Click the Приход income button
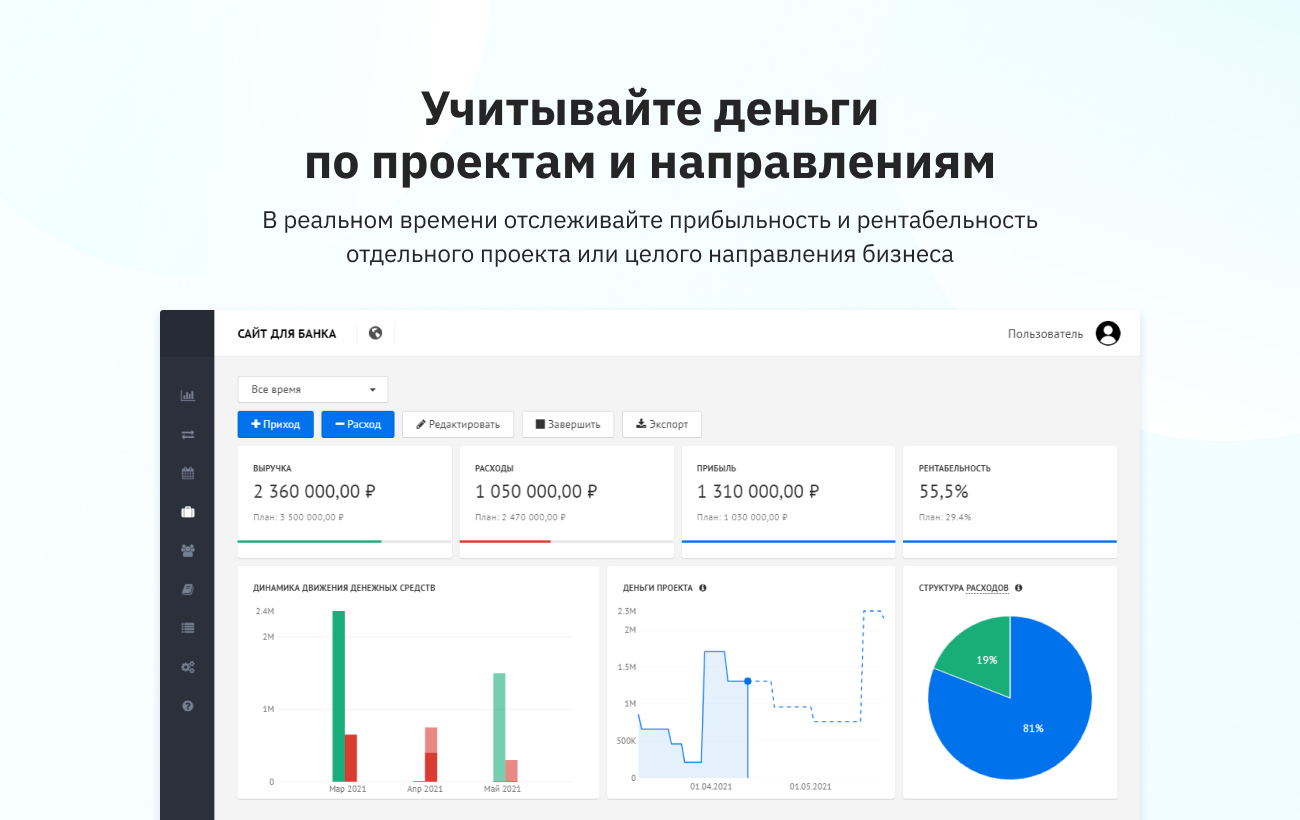The height and width of the screenshot is (820, 1300). tap(276, 424)
